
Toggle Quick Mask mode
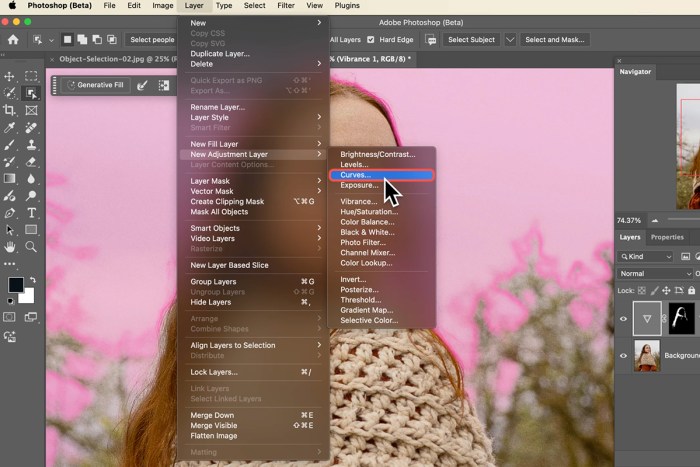click(9, 317)
